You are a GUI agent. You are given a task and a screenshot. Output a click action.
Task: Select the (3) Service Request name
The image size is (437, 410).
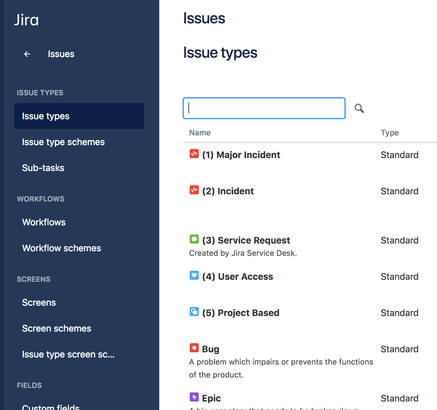coord(246,240)
